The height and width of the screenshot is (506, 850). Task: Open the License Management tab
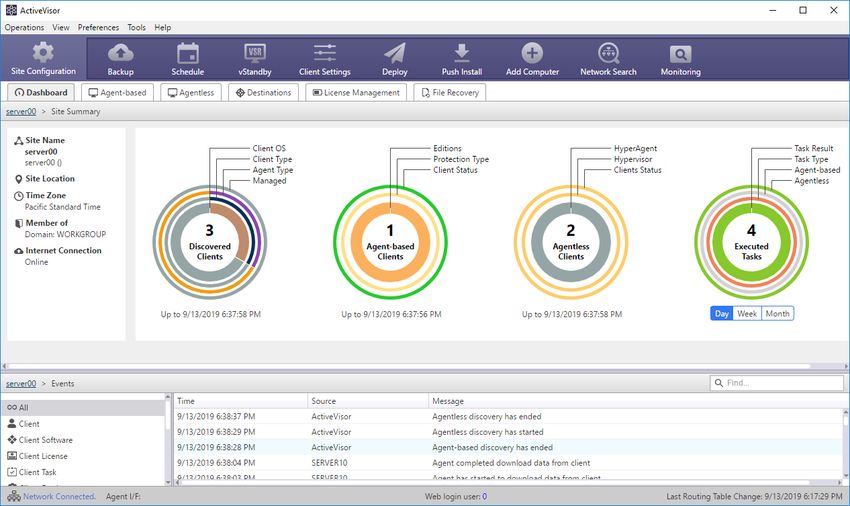[356, 93]
